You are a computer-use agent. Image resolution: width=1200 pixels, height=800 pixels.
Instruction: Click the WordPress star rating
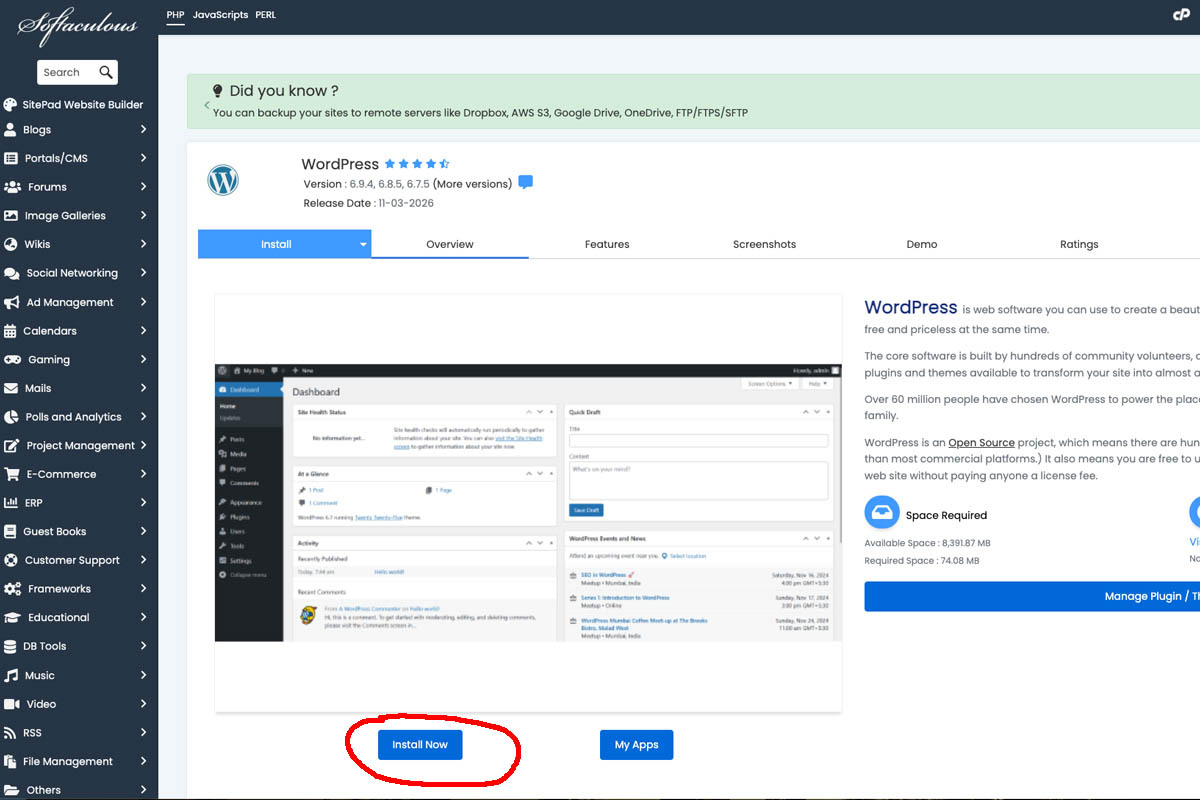tap(417, 164)
